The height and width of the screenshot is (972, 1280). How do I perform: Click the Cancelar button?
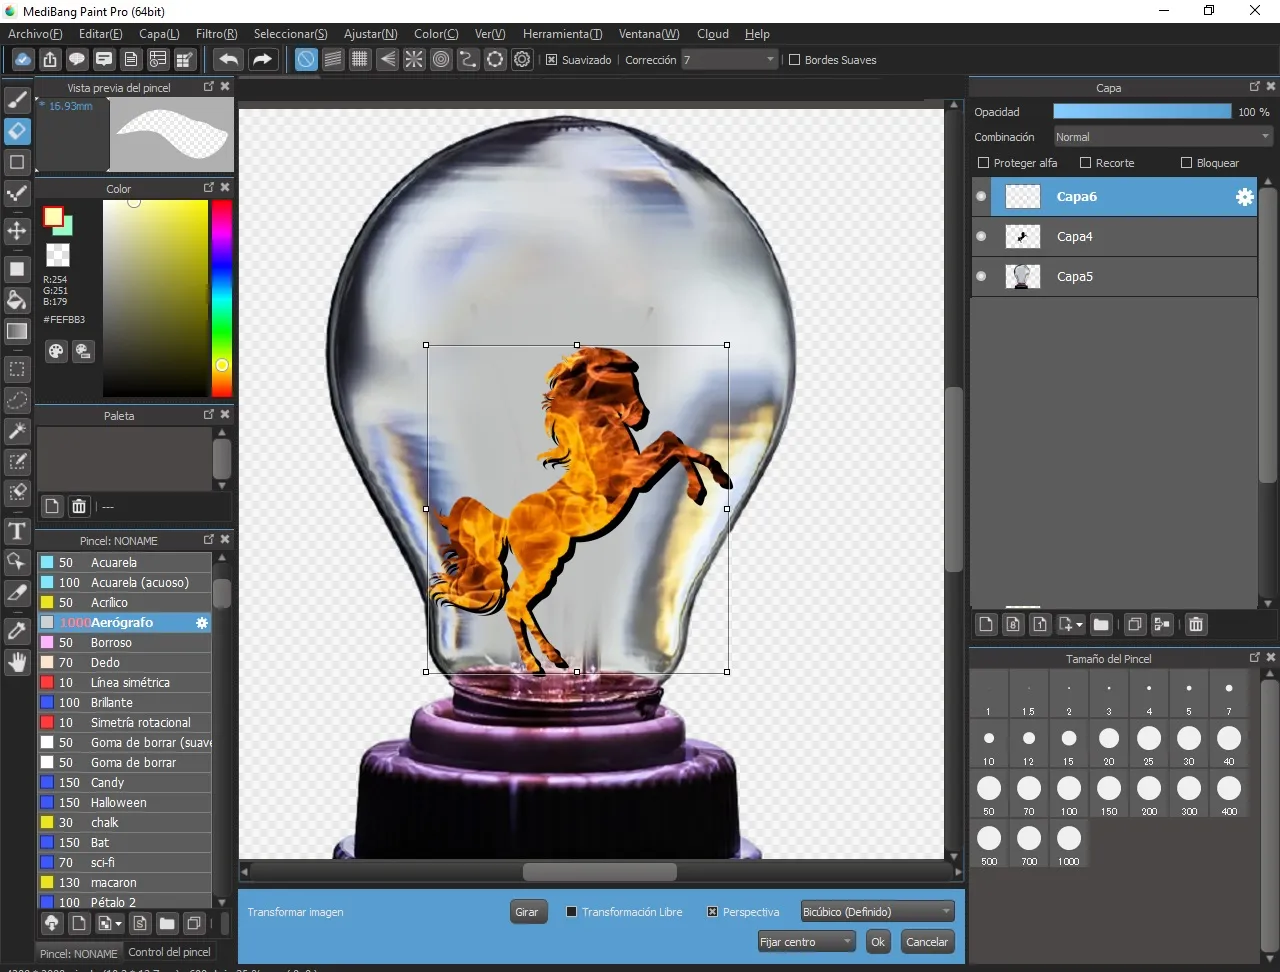click(x=927, y=942)
